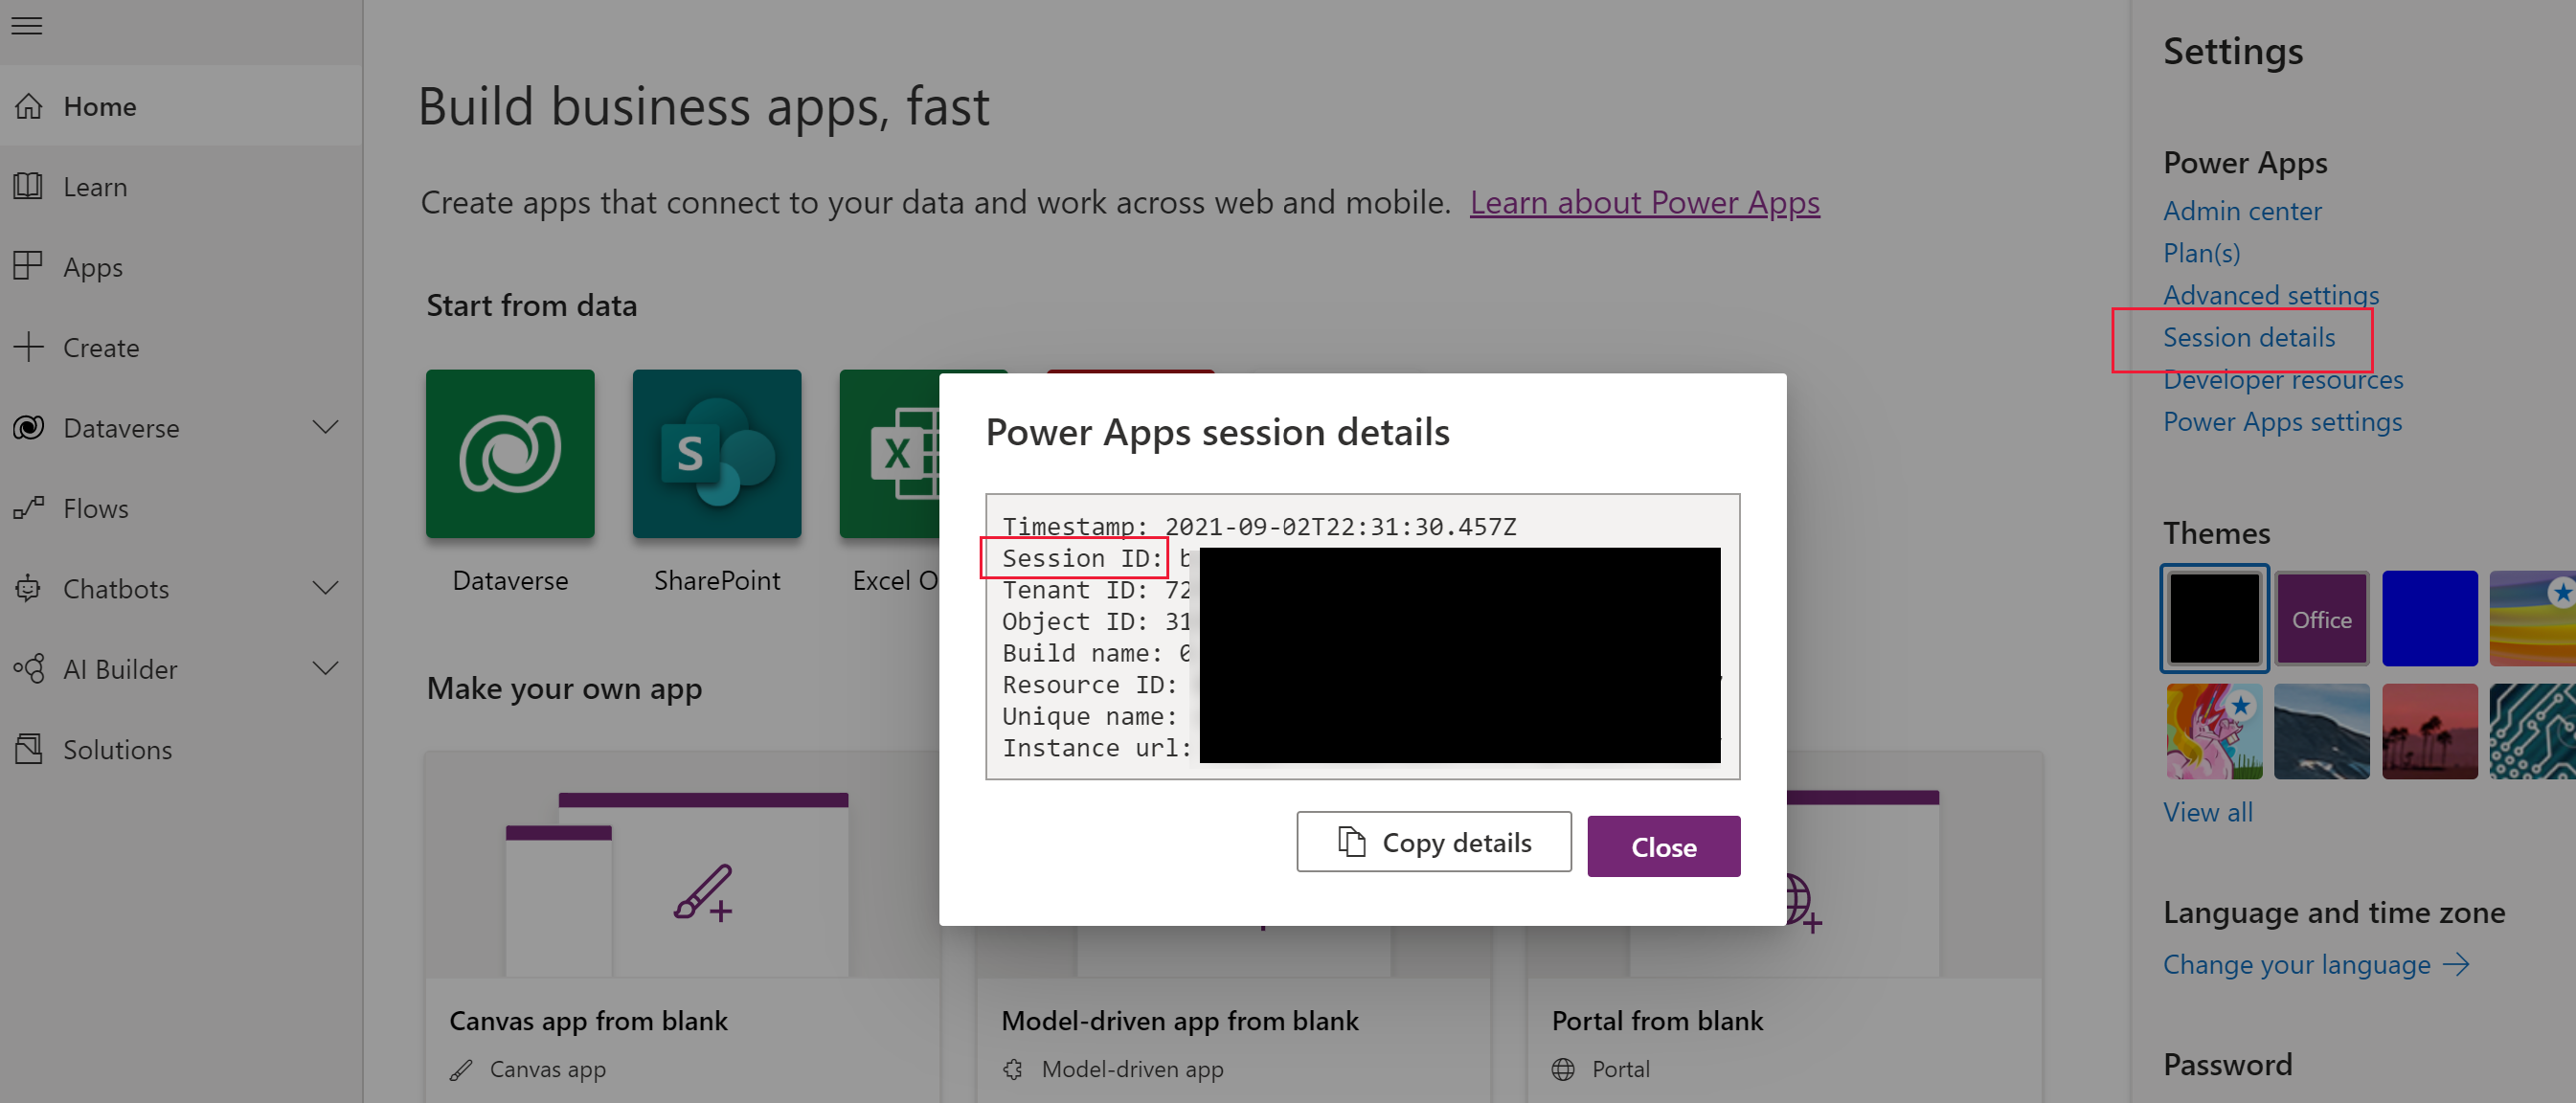Select the dark black theme swatch

pos(2213,619)
